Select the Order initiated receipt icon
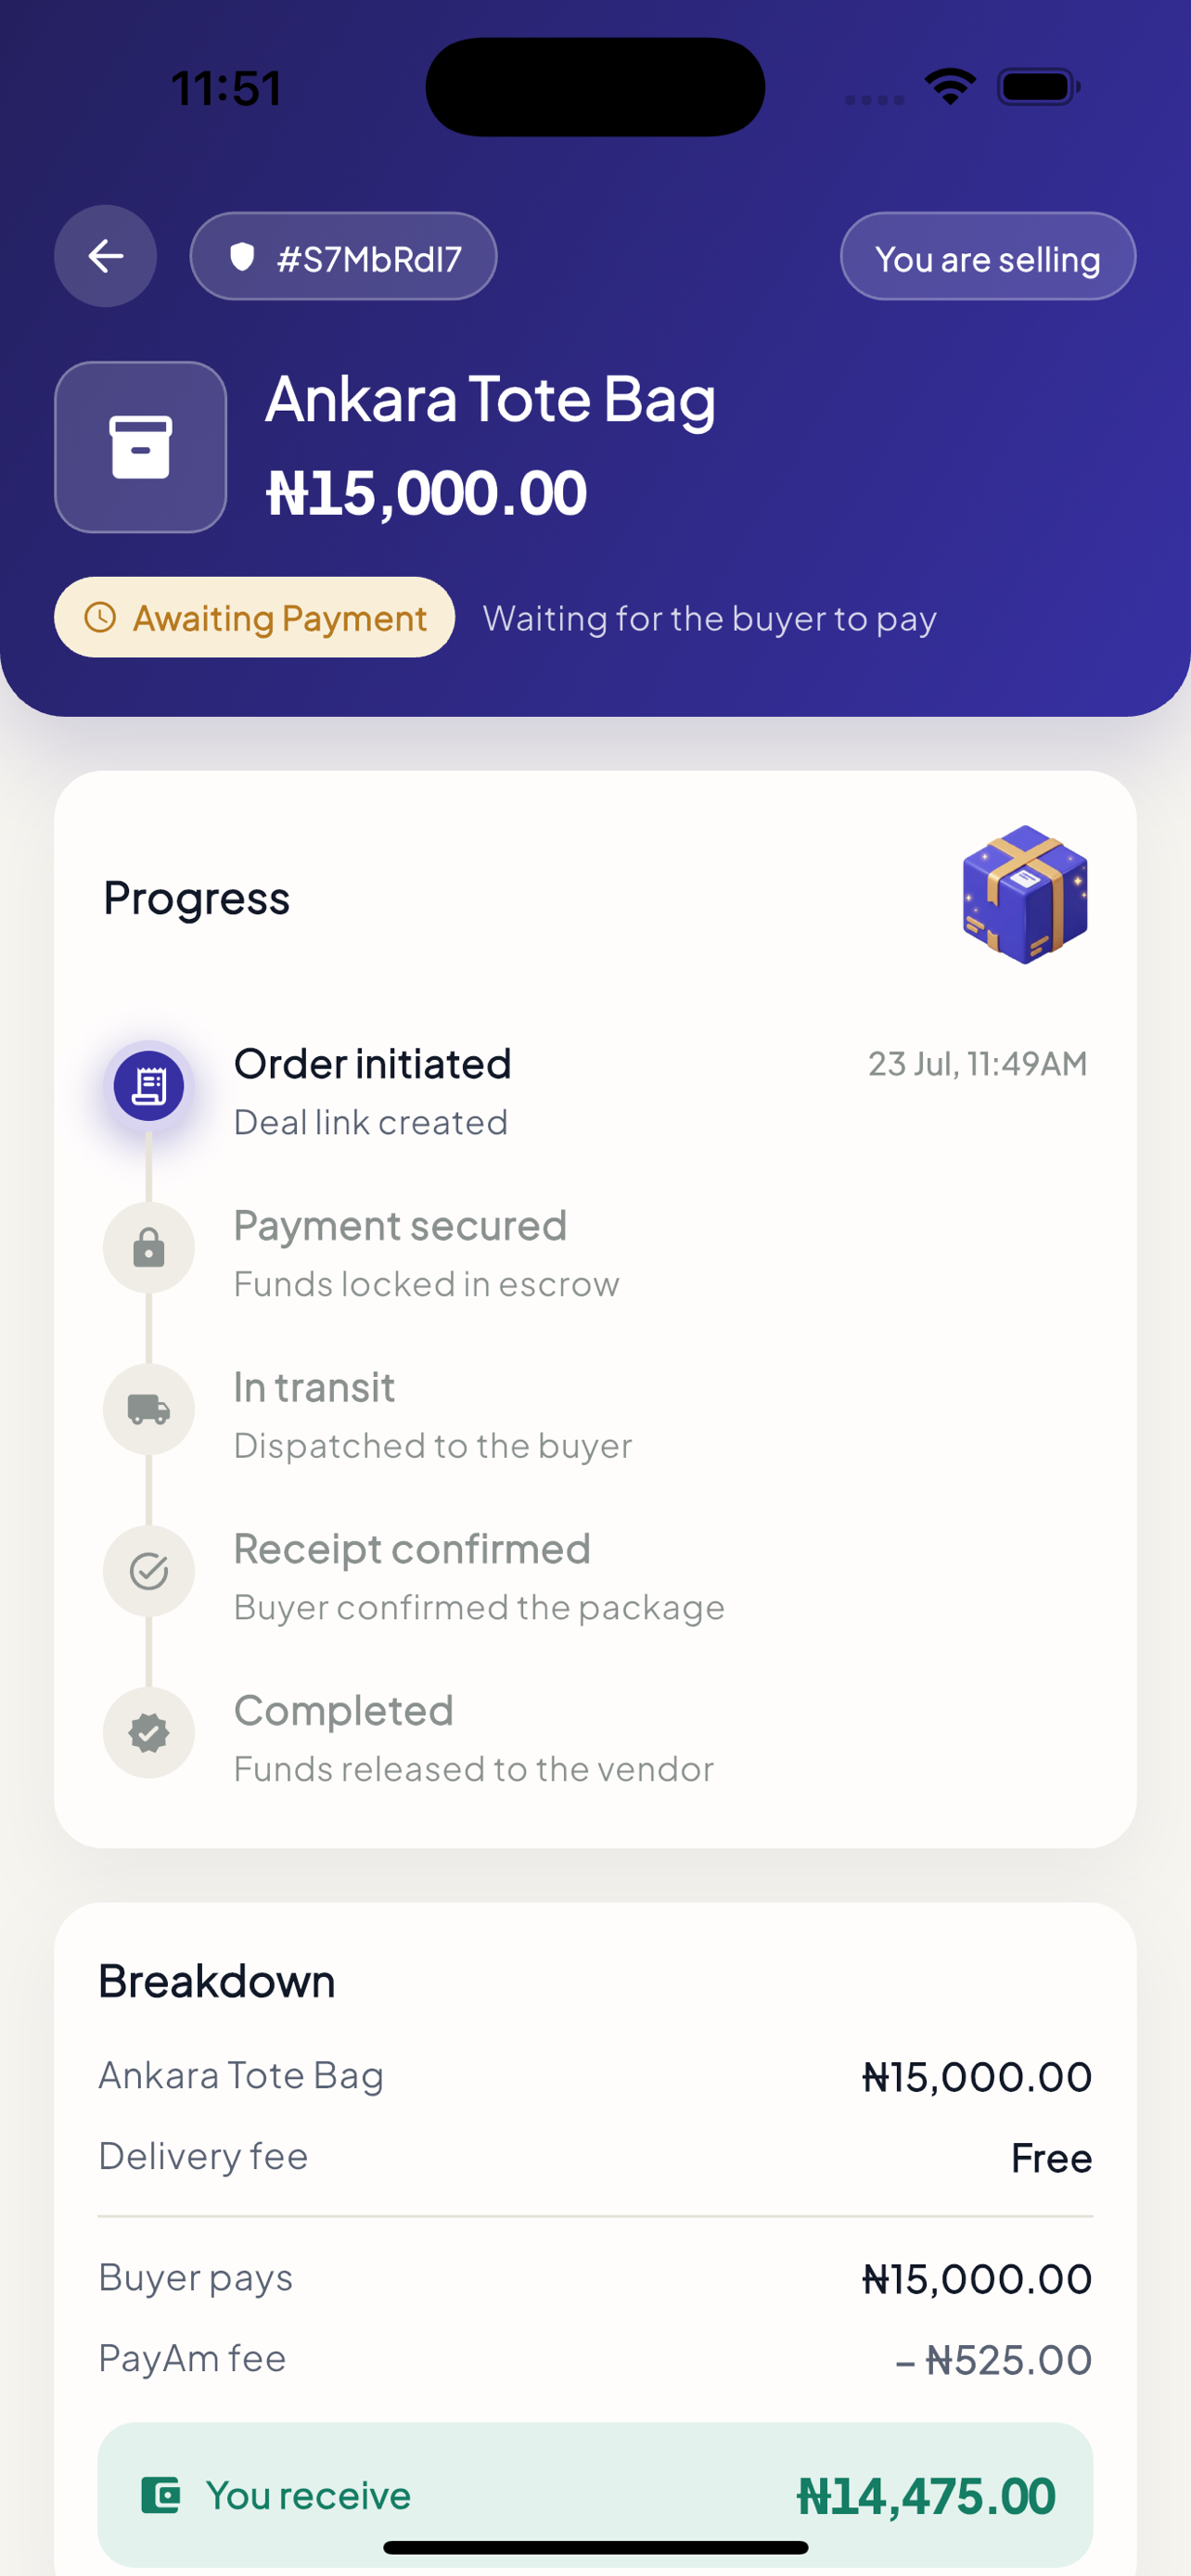Viewport: 1191px width, 2576px height. coord(149,1086)
